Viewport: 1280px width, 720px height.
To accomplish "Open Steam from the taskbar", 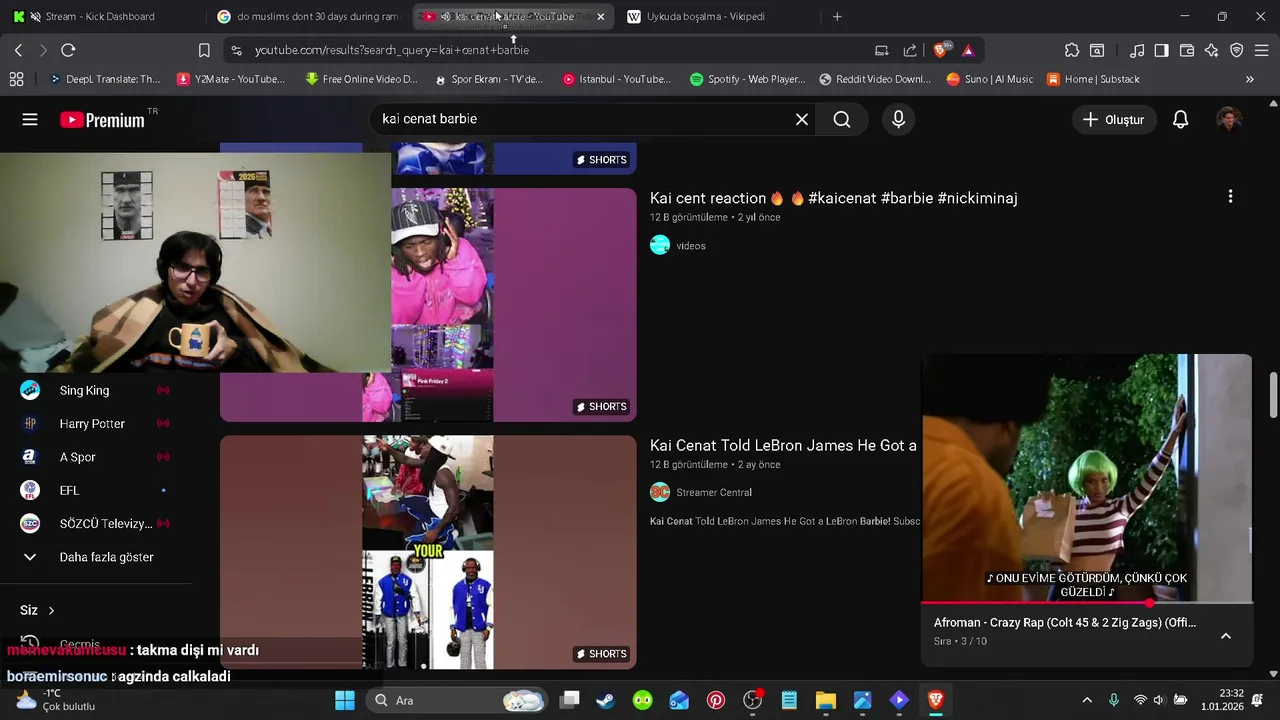I will coord(605,700).
